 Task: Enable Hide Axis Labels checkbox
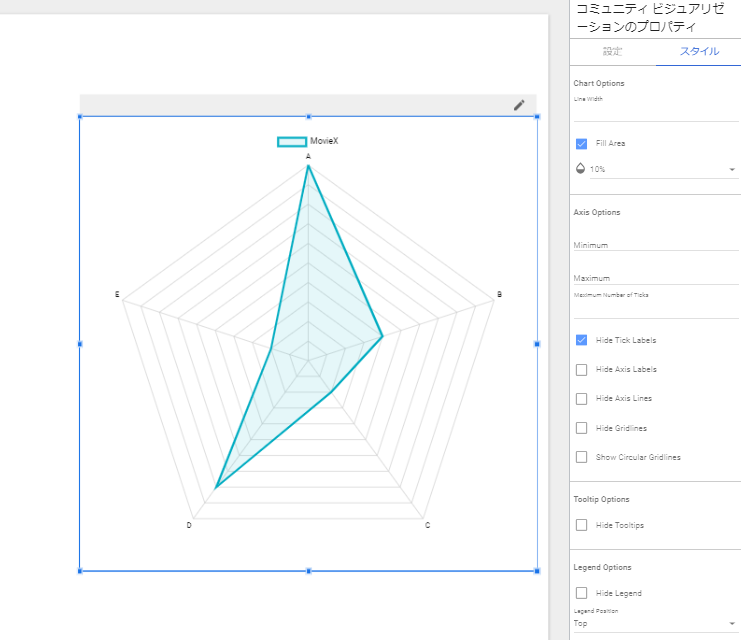click(582, 370)
